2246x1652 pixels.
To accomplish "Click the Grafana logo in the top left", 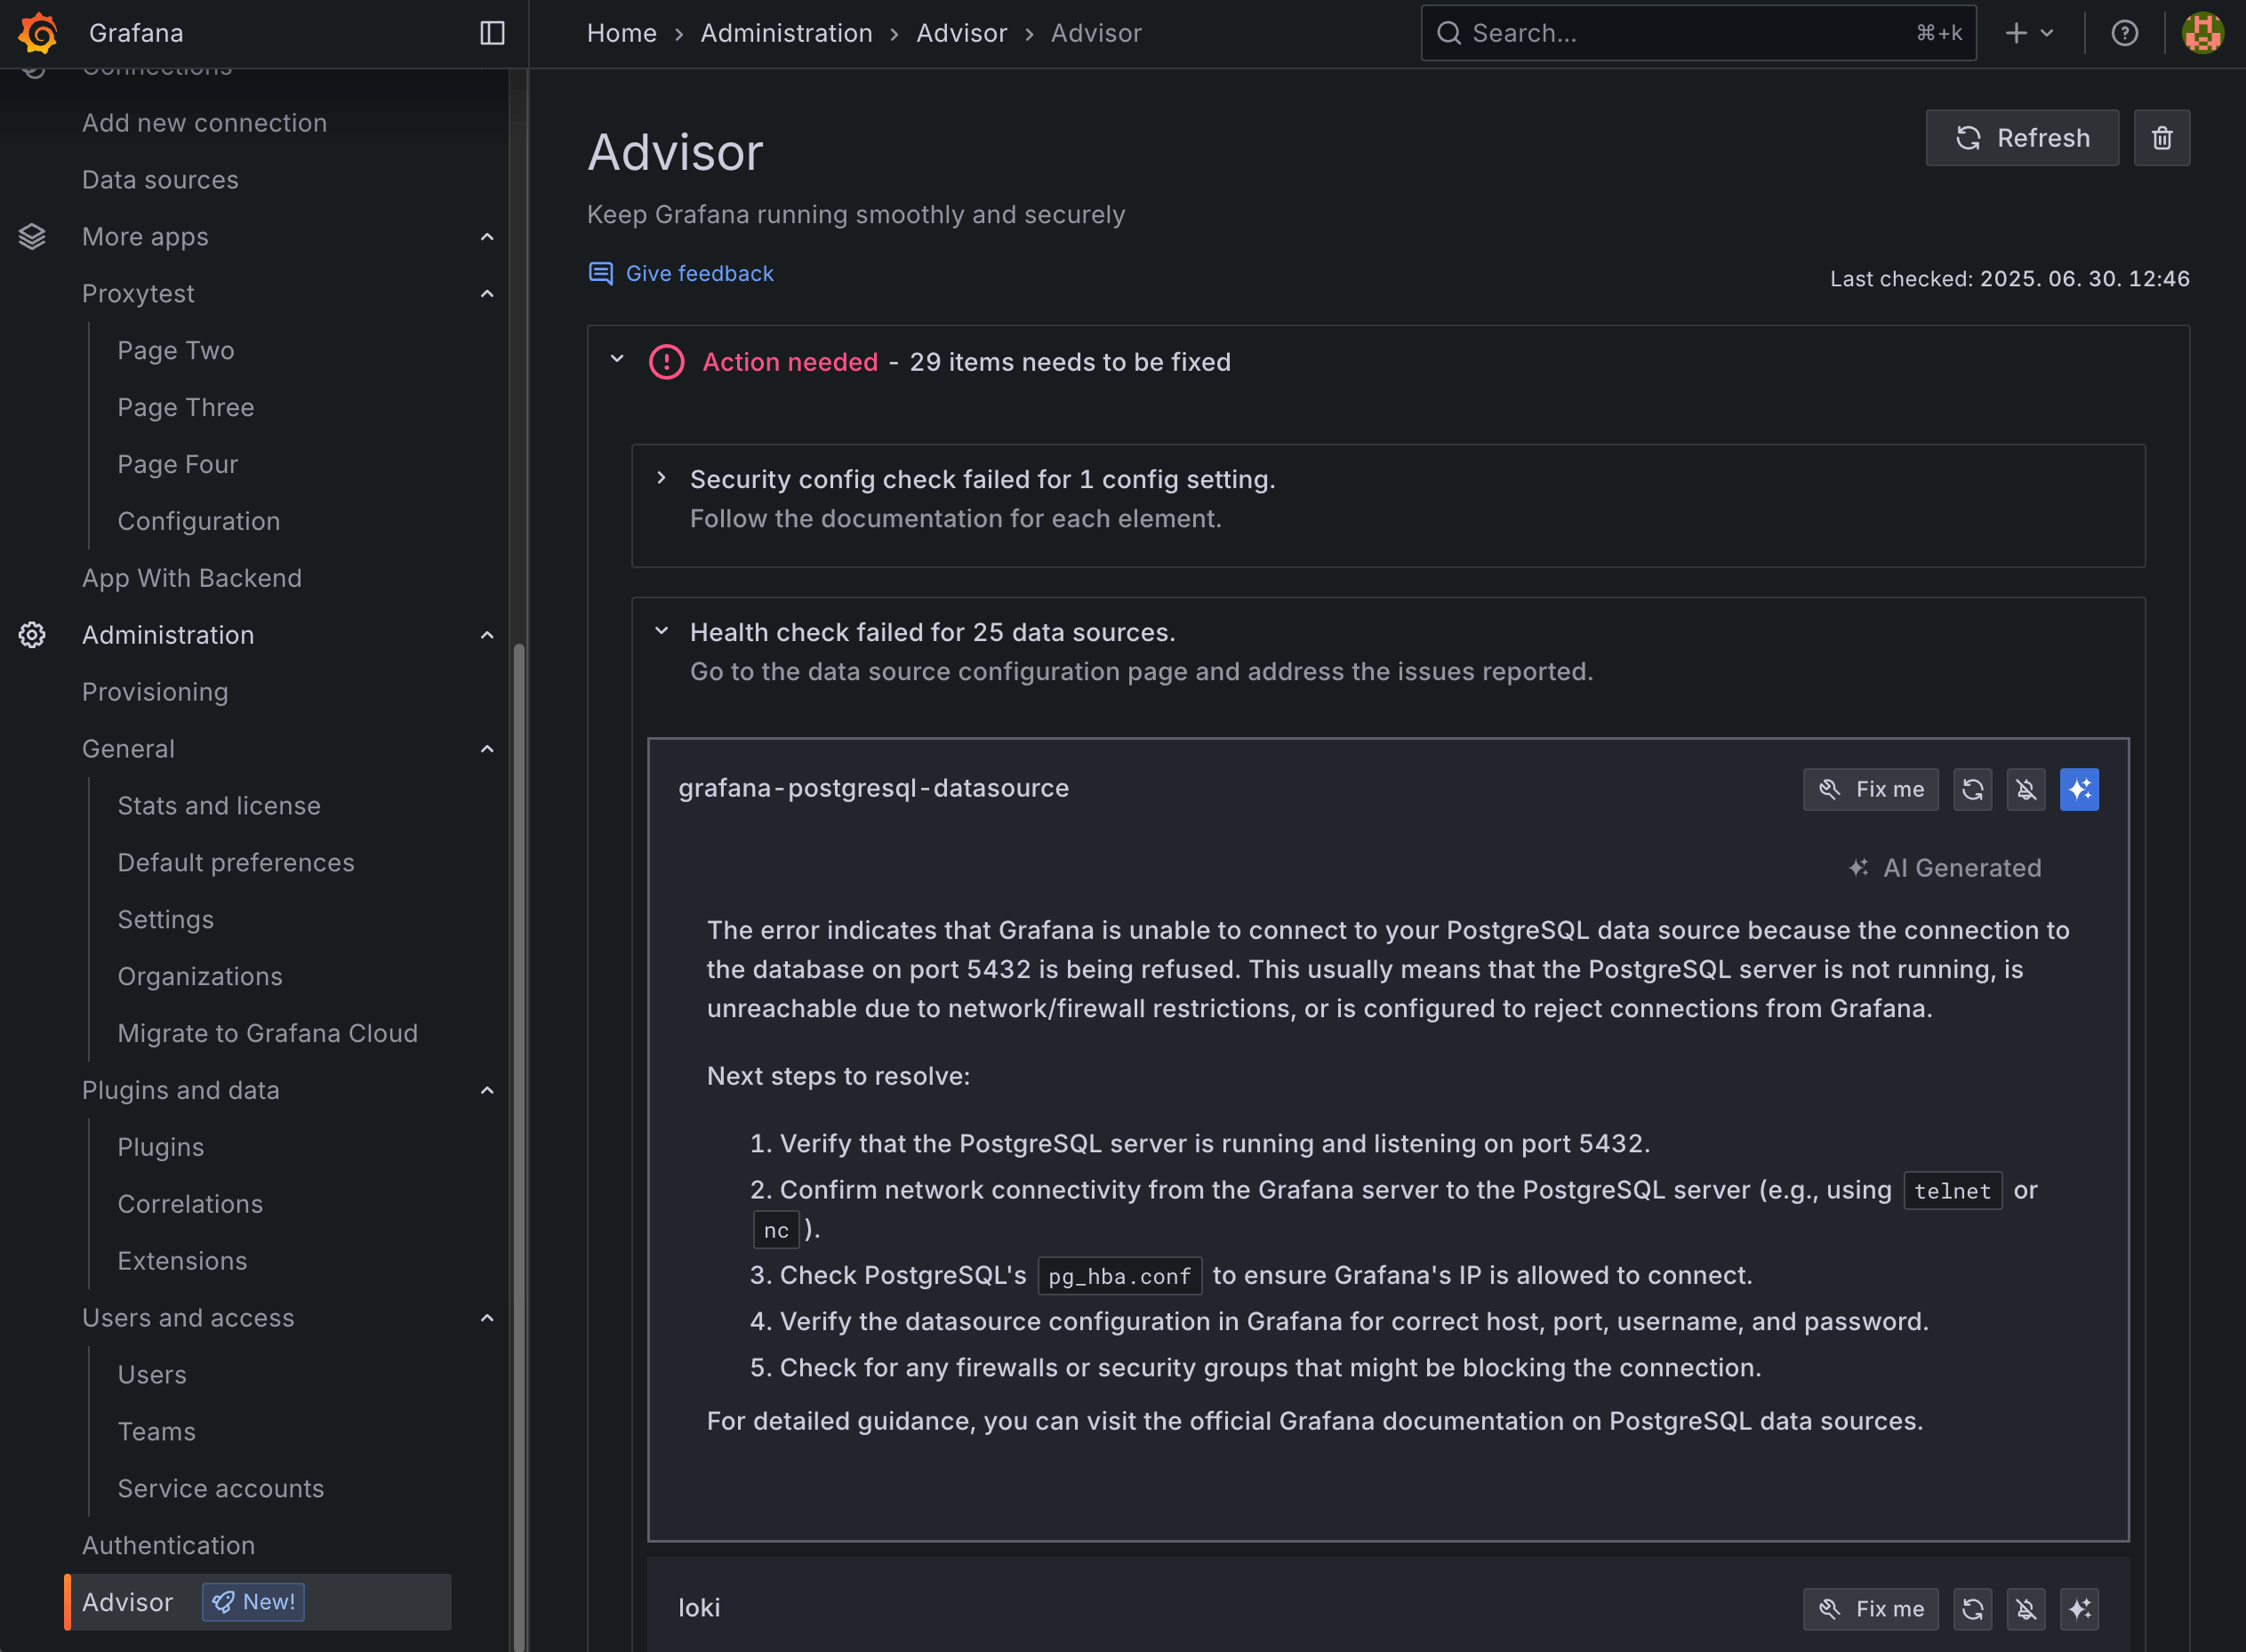I will [37, 32].
